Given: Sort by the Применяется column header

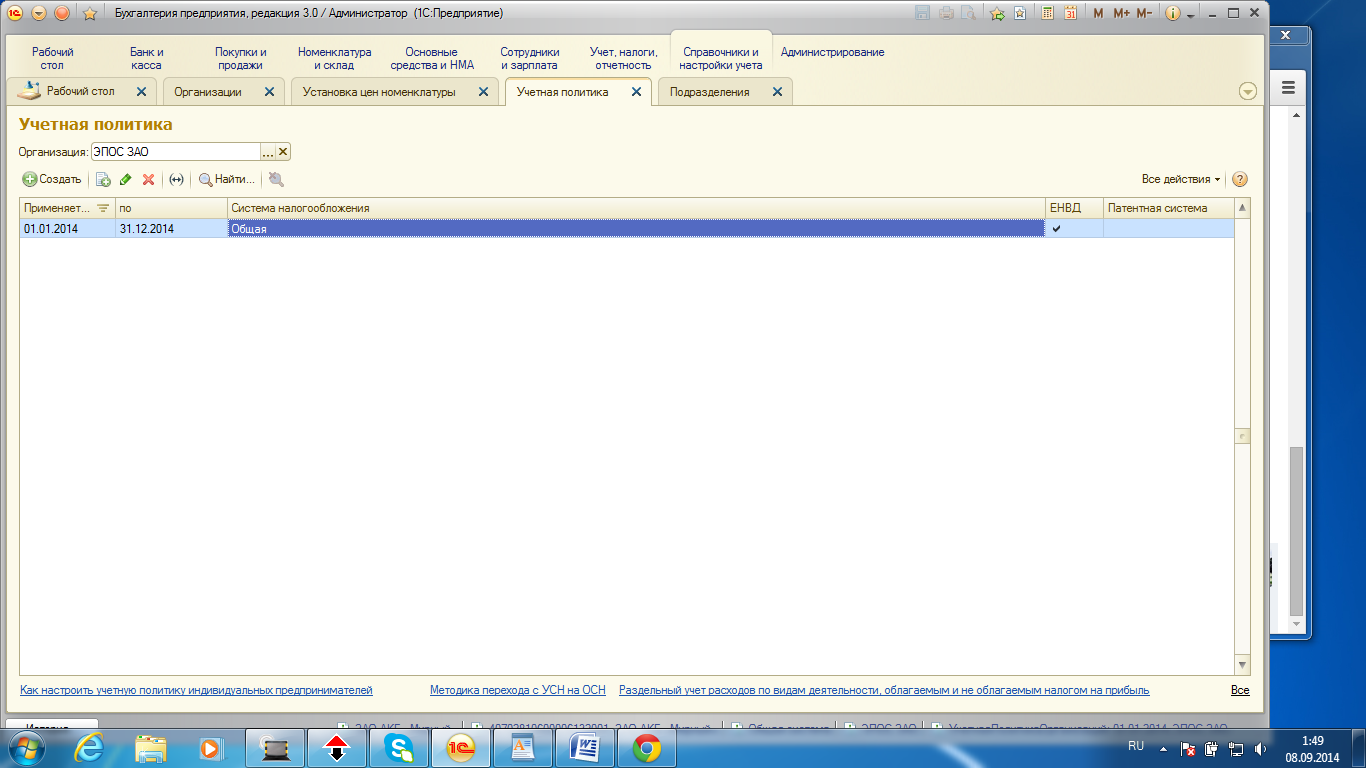Looking at the screenshot, I should point(67,208).
